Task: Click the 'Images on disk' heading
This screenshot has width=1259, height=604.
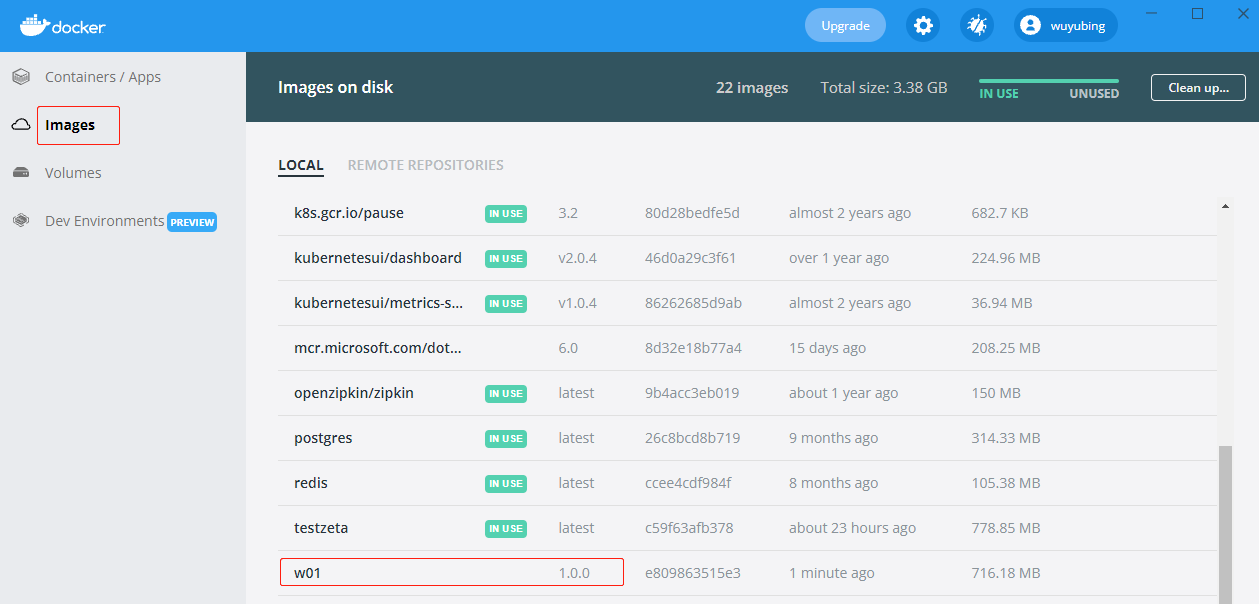Action: [x=336, y=87]
